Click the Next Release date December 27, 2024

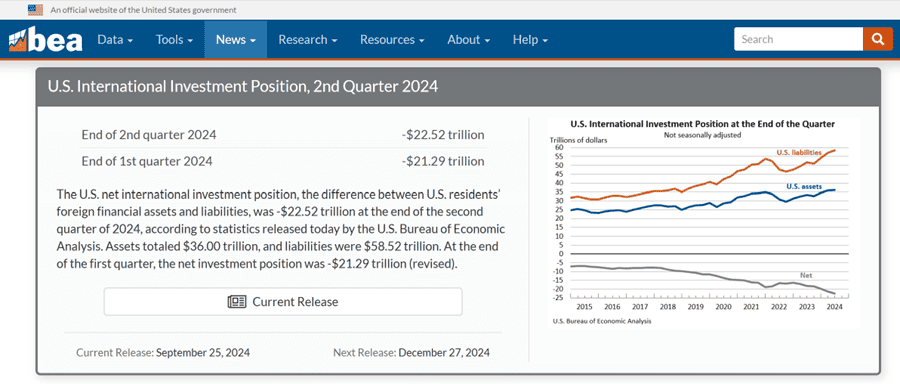444,352
